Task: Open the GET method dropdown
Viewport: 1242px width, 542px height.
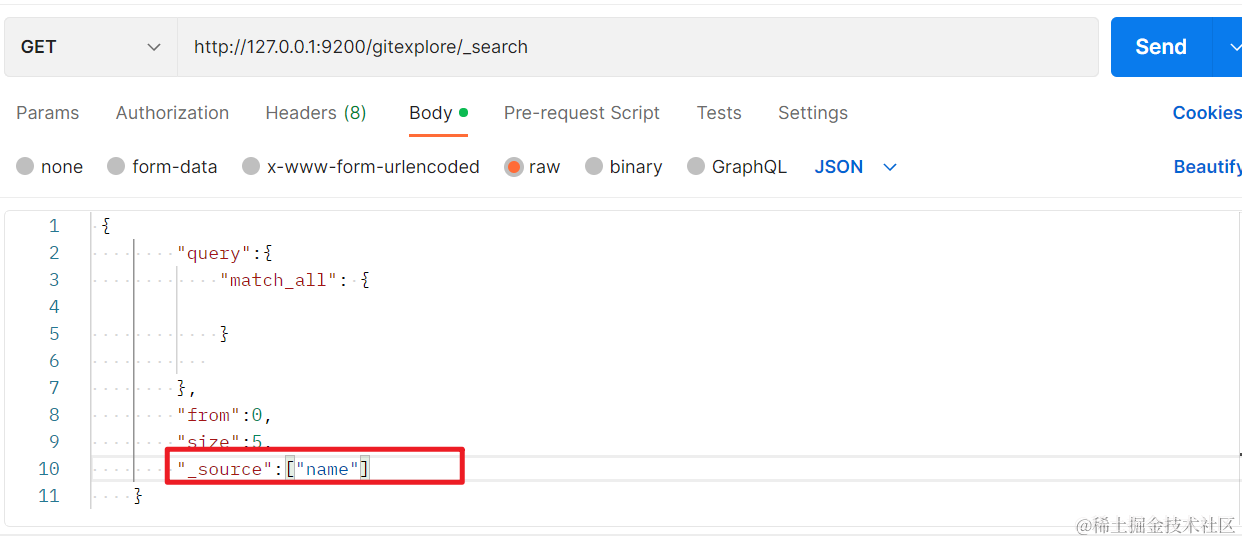Action: [91, 47]
